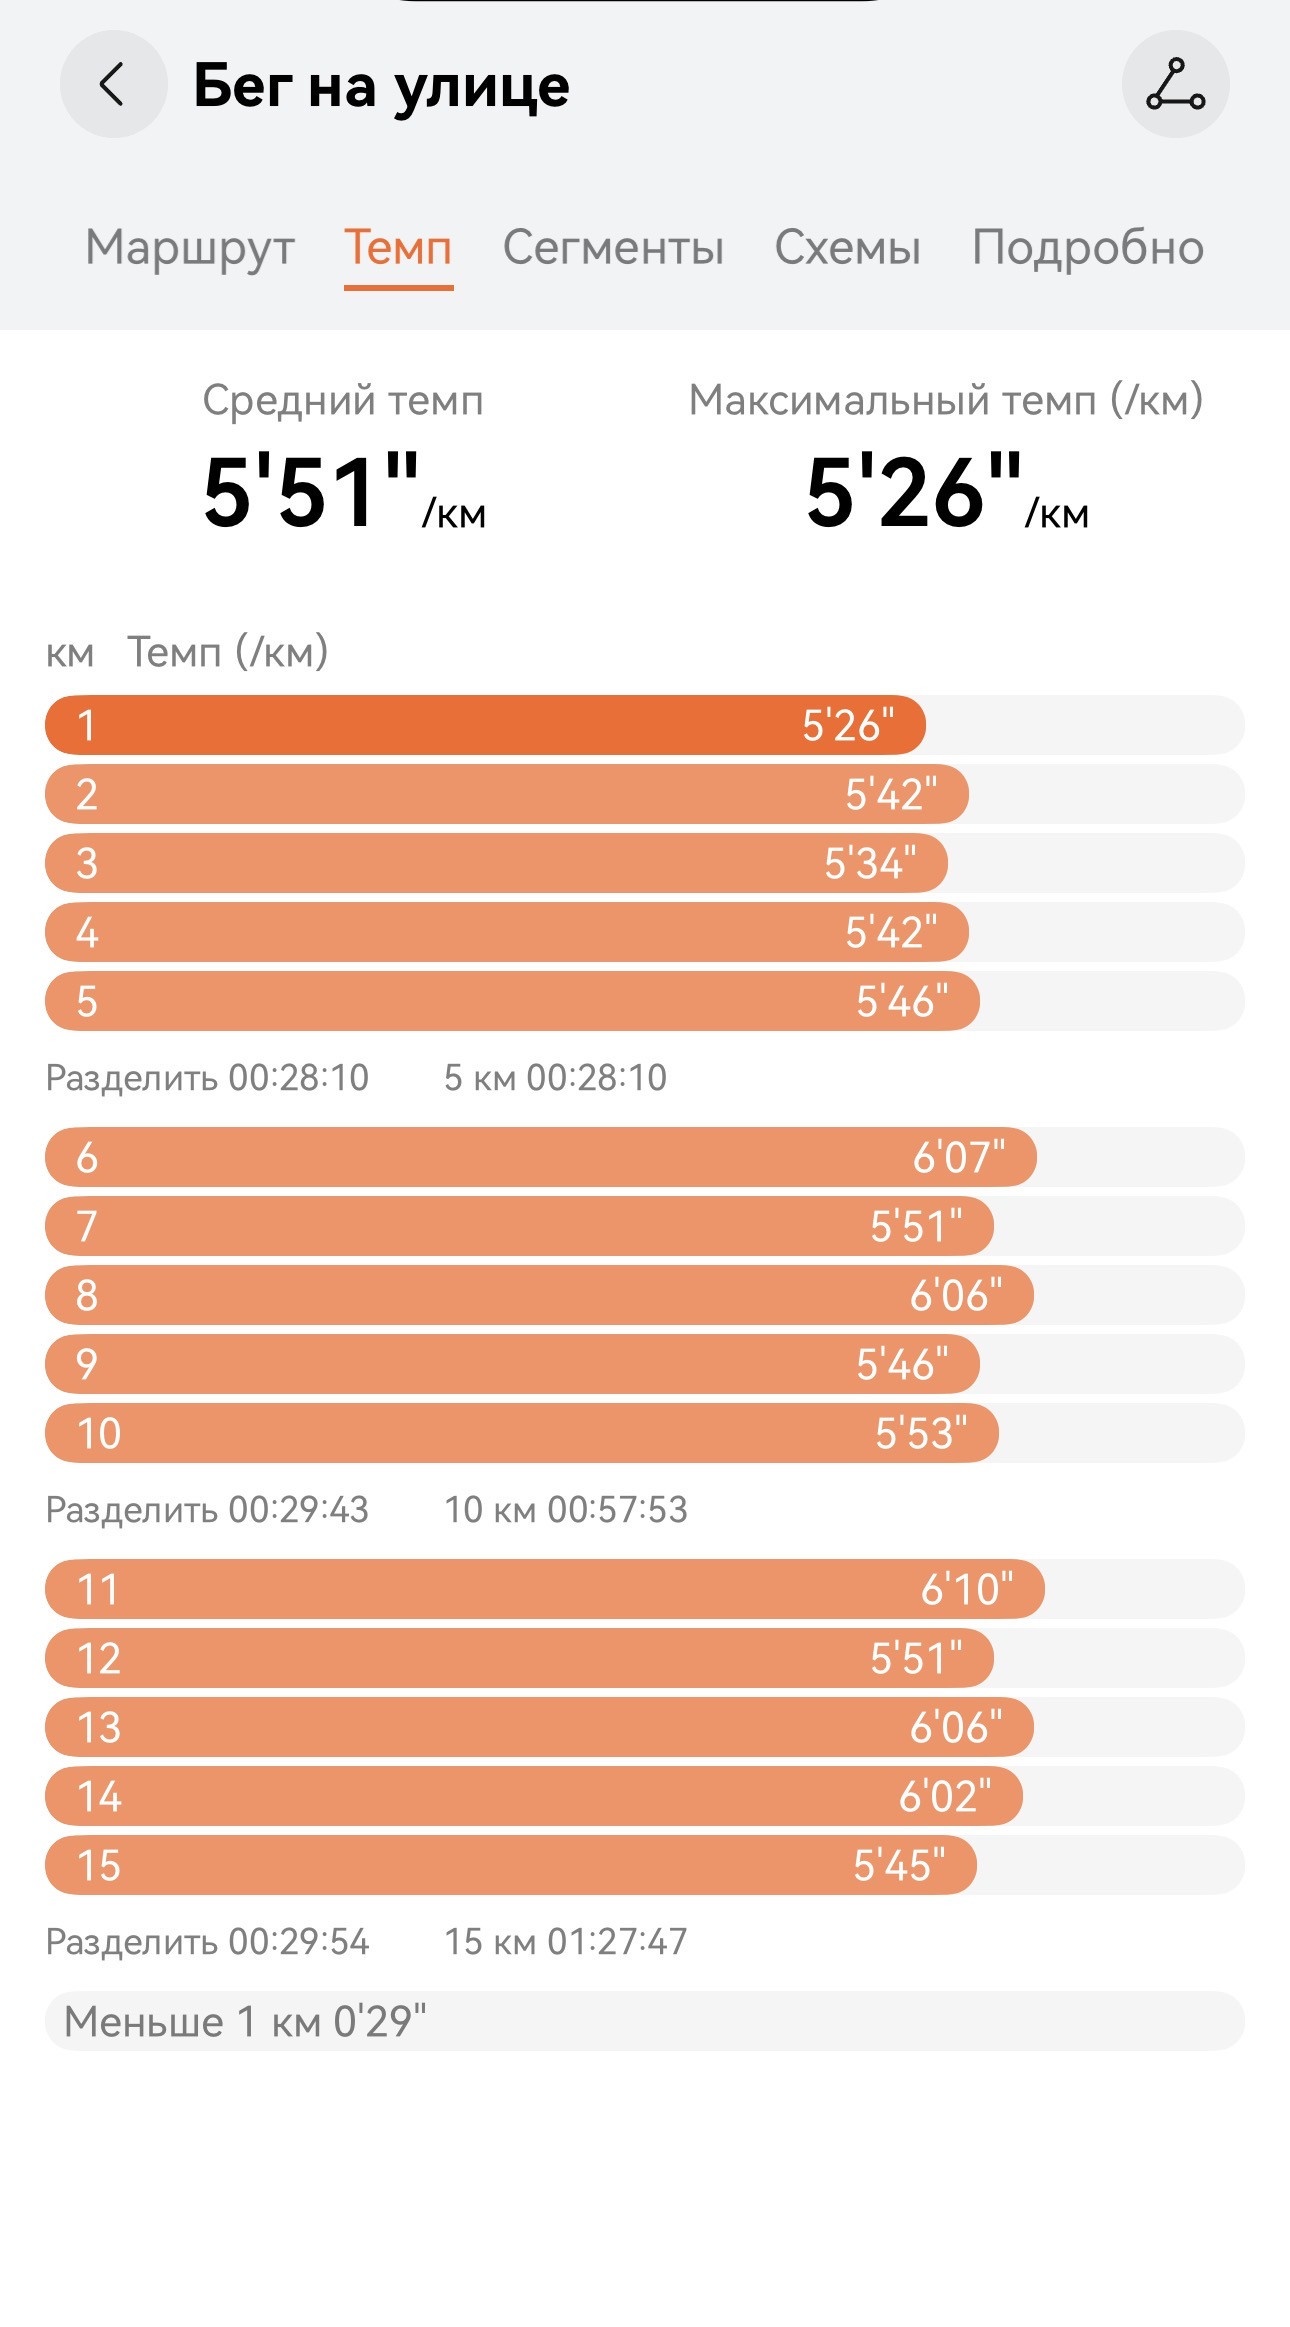Tap the 15 км 01:27:47 split summary

pos(566,1941)
